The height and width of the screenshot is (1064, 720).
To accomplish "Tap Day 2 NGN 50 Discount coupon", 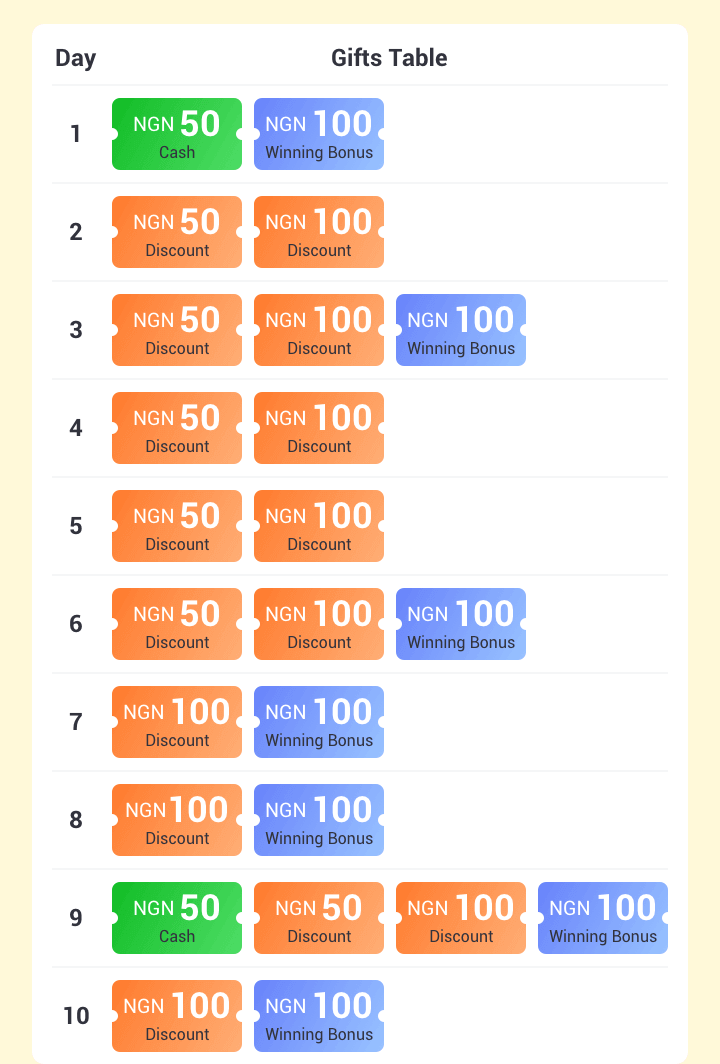I will click(x=177, y=232).
